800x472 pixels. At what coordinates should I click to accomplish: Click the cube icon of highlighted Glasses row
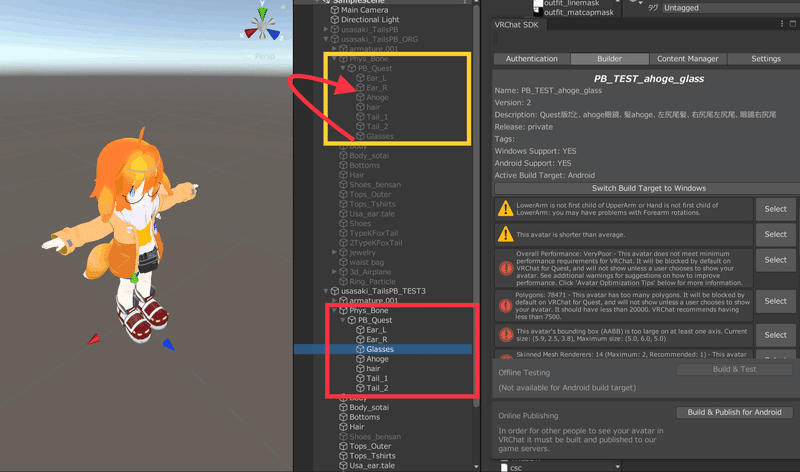[360, 349]
